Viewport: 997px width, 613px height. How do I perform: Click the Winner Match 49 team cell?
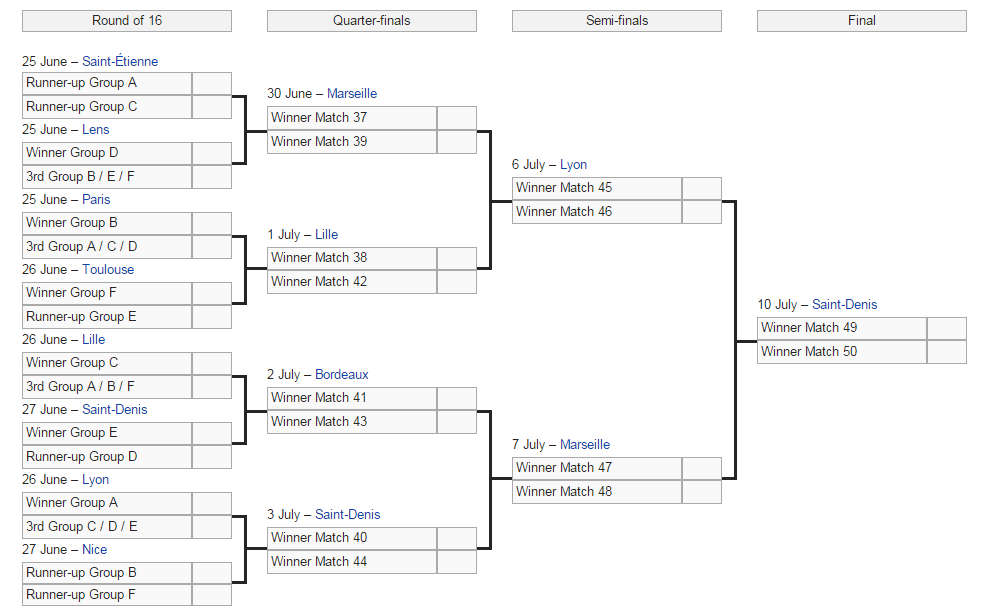842,328
